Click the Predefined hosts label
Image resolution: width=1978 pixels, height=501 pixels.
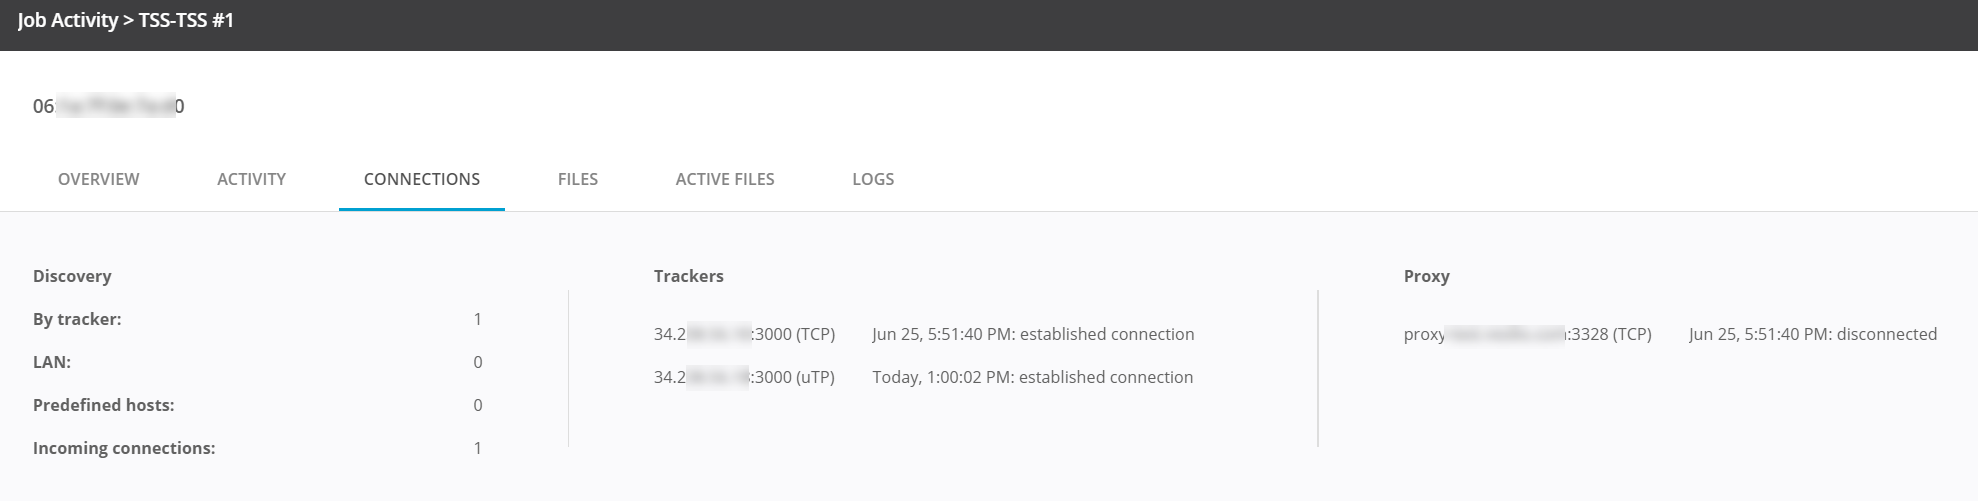click(x=103, y=405)
